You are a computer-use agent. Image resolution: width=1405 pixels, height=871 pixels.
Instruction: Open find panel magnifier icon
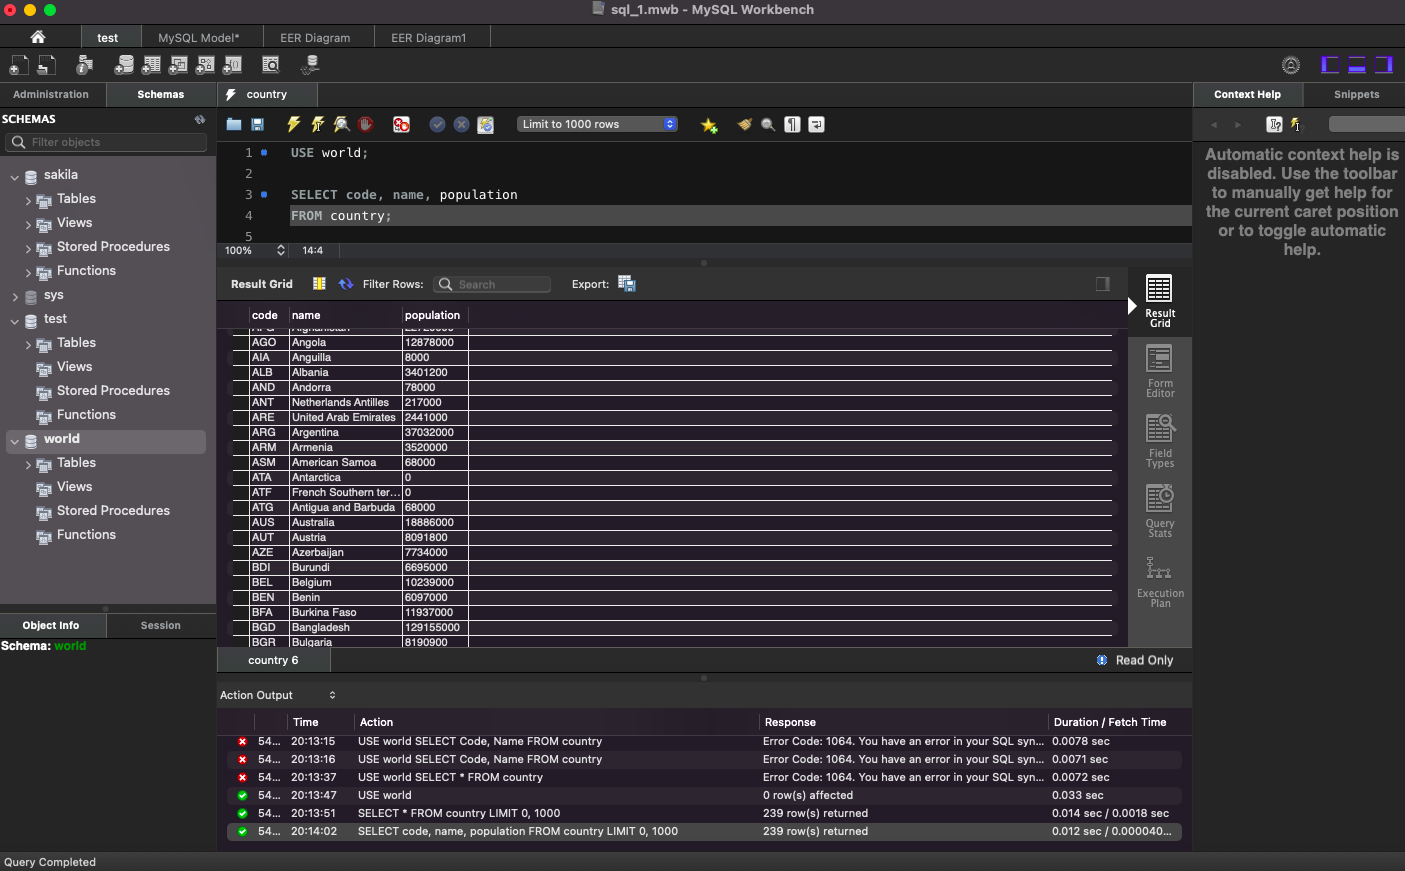pyautogui.click(x=768, y=125)
